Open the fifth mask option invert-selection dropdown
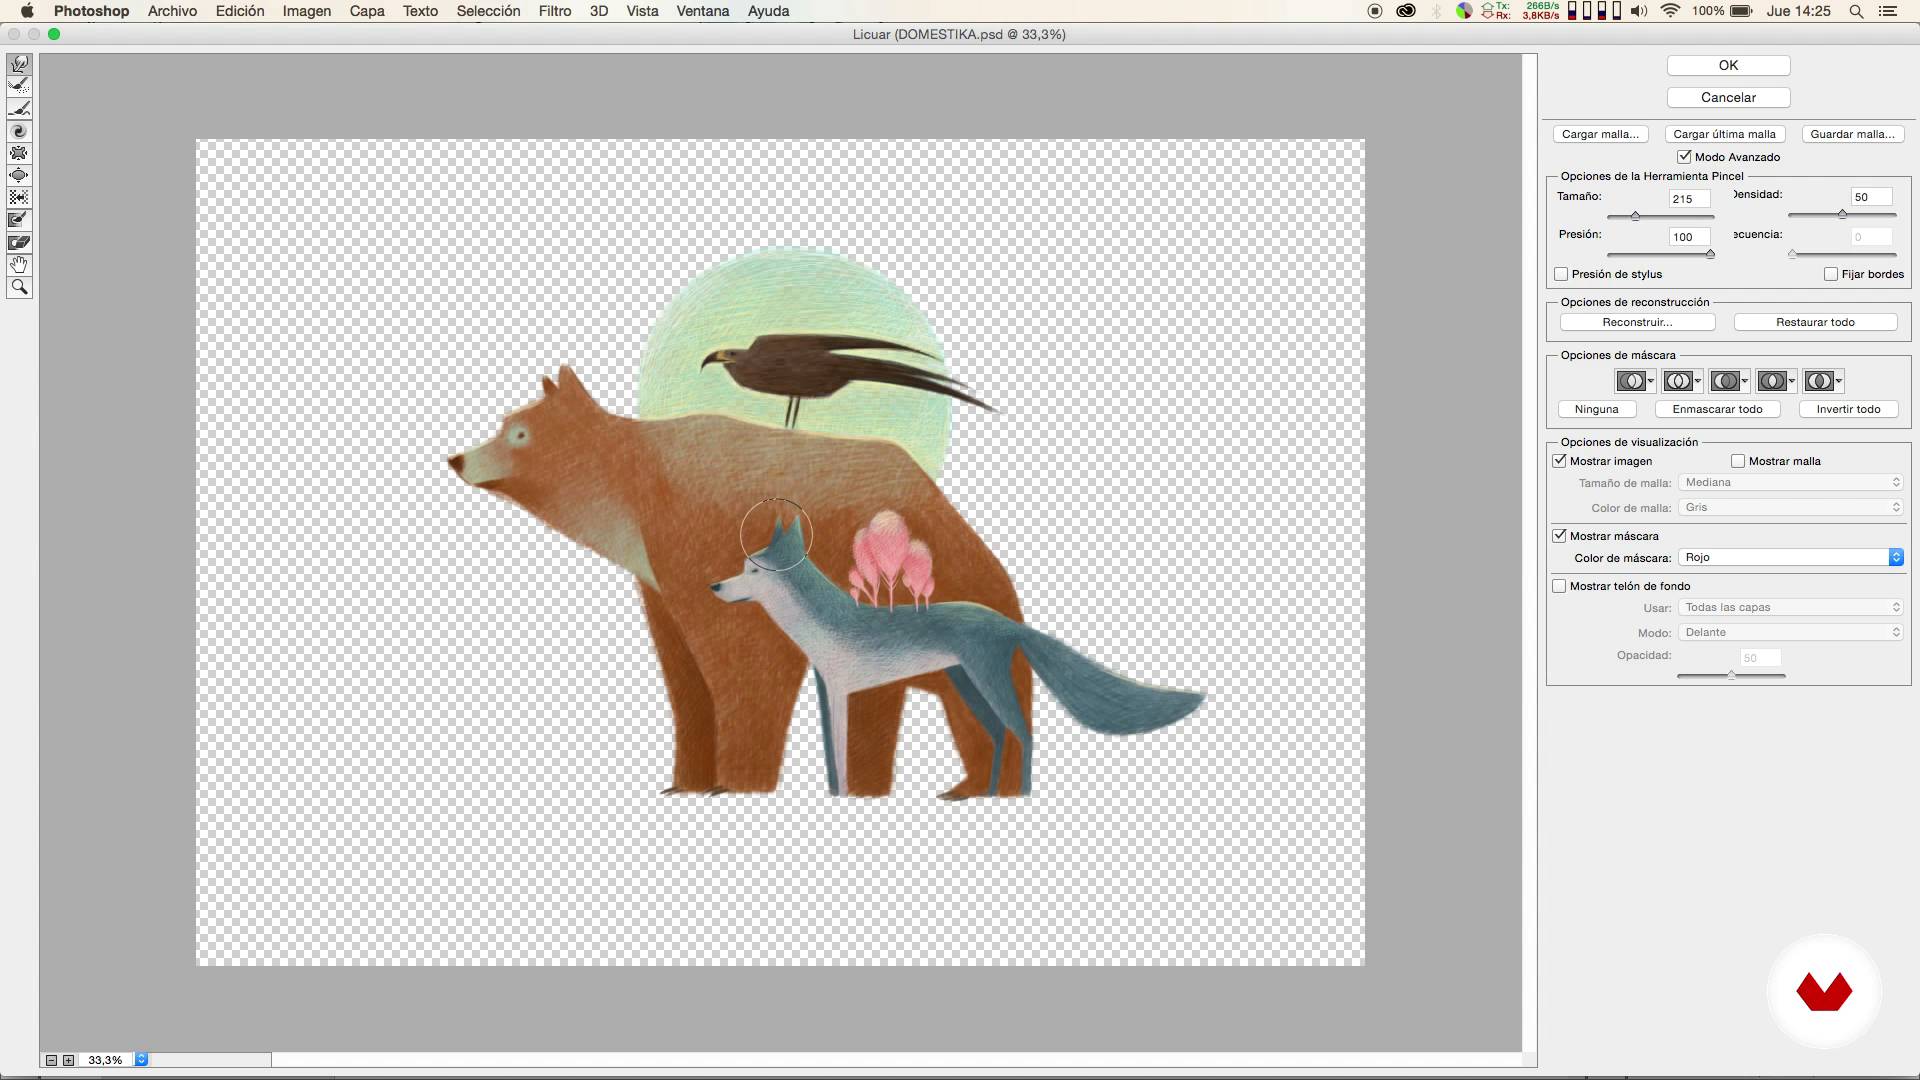 pos(1823,381)
